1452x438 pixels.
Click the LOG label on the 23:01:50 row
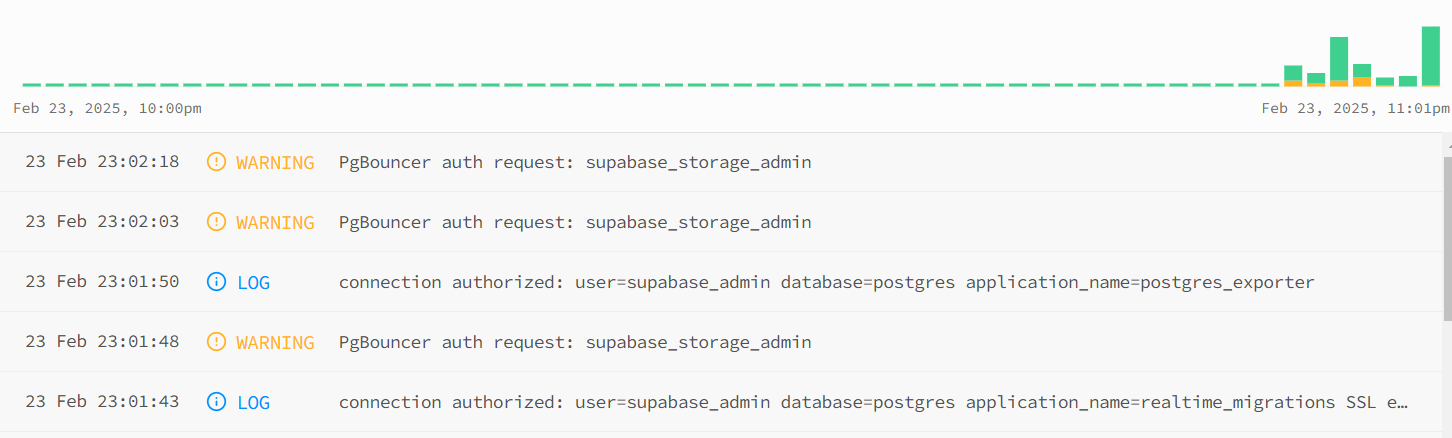[253, 282]
